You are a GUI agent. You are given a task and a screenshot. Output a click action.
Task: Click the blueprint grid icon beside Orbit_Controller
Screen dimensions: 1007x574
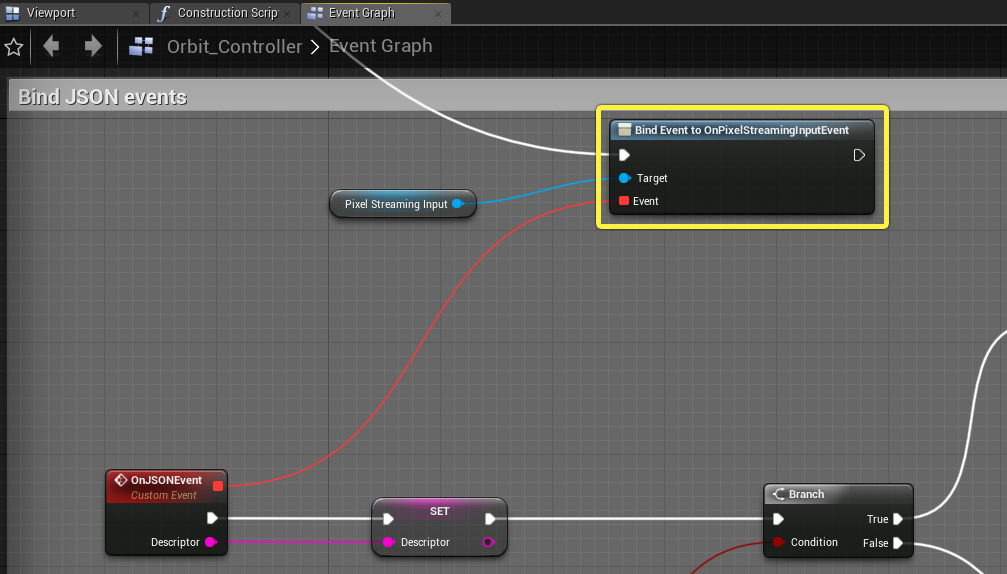[141, 46]
